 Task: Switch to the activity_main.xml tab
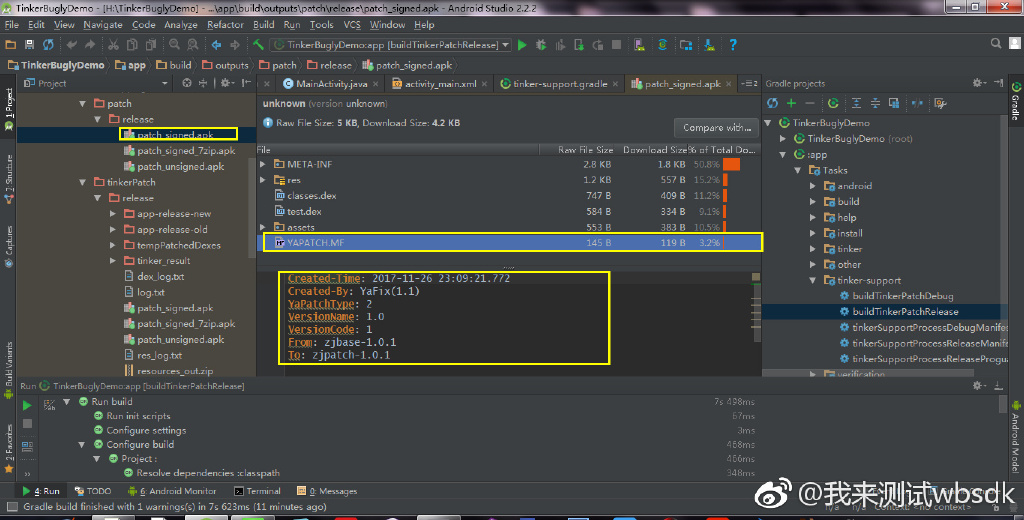pyautogui.click(x=440, y=84)
